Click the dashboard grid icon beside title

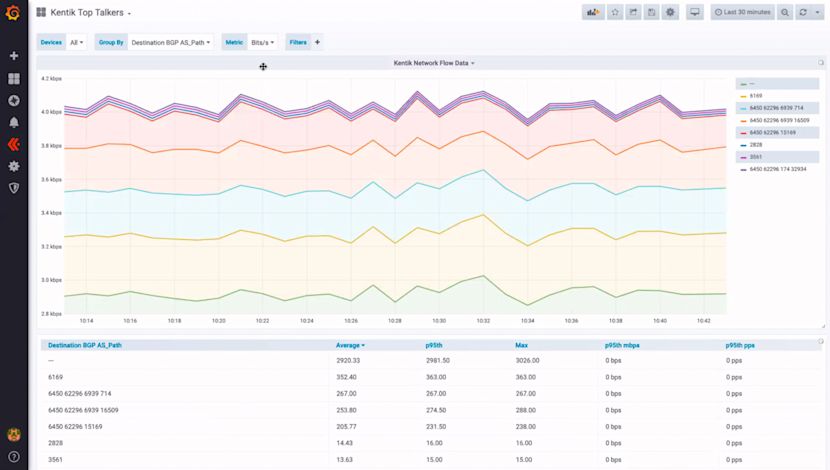coord(41,12)
